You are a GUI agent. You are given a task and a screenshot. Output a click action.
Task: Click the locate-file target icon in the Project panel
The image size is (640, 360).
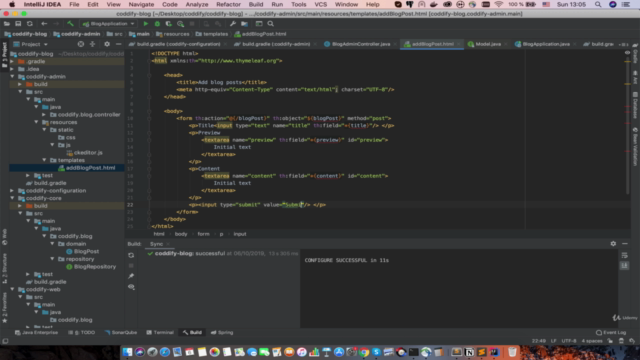81,44
